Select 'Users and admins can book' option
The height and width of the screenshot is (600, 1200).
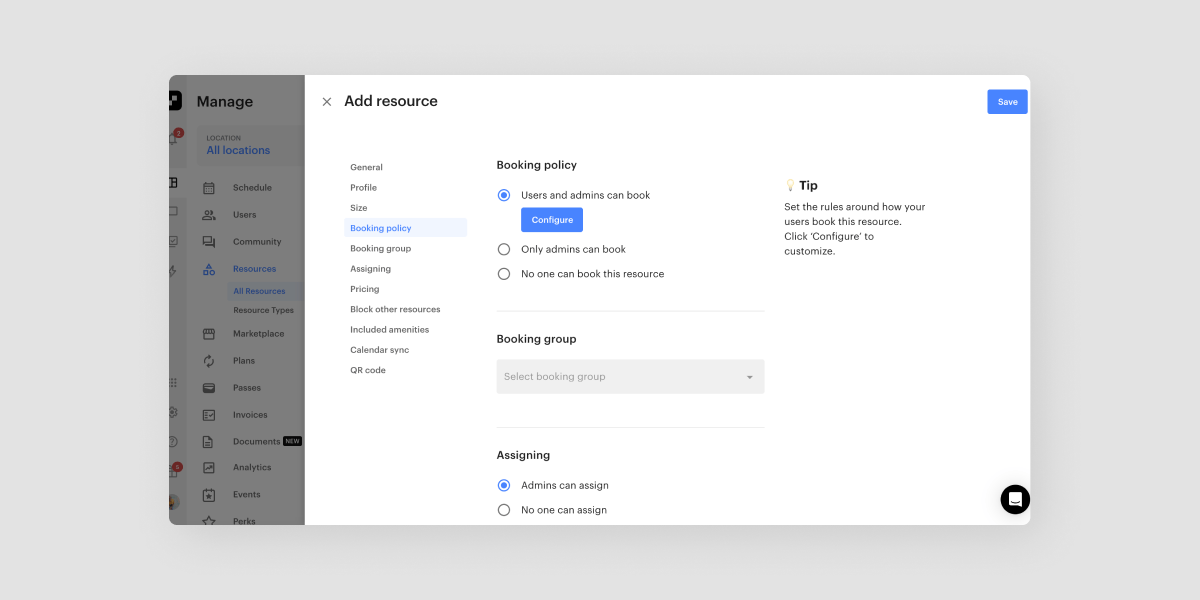pyautogui.click(x=503, y=194)
